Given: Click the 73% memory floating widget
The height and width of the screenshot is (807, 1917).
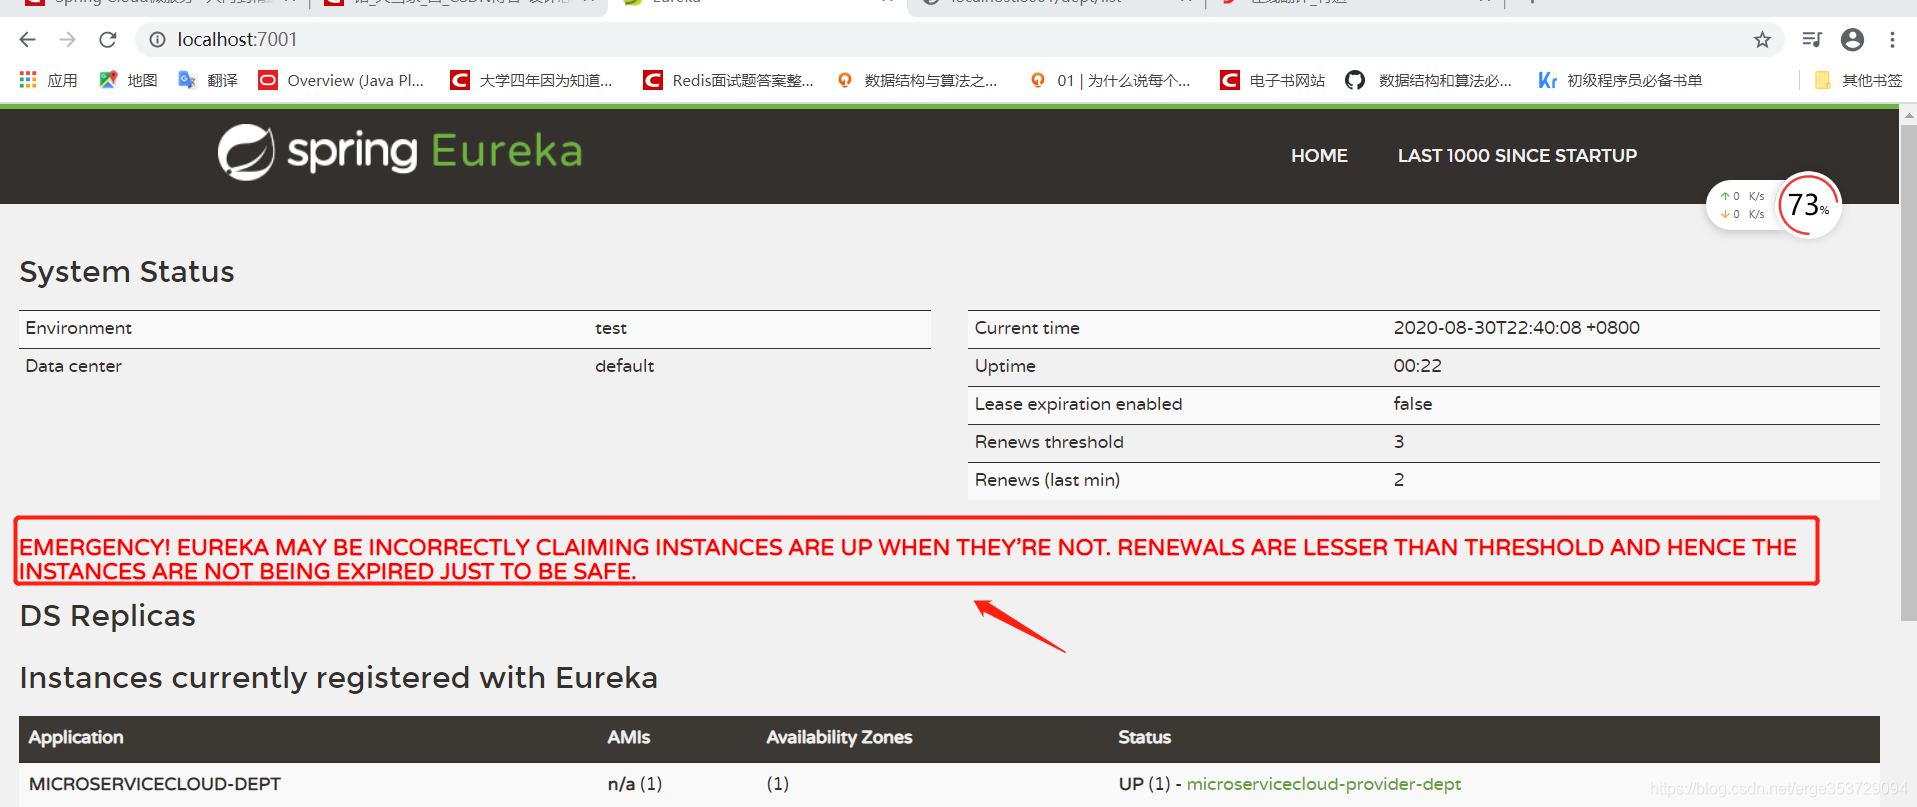Looking at the screenshot, I should (1809, 205).
